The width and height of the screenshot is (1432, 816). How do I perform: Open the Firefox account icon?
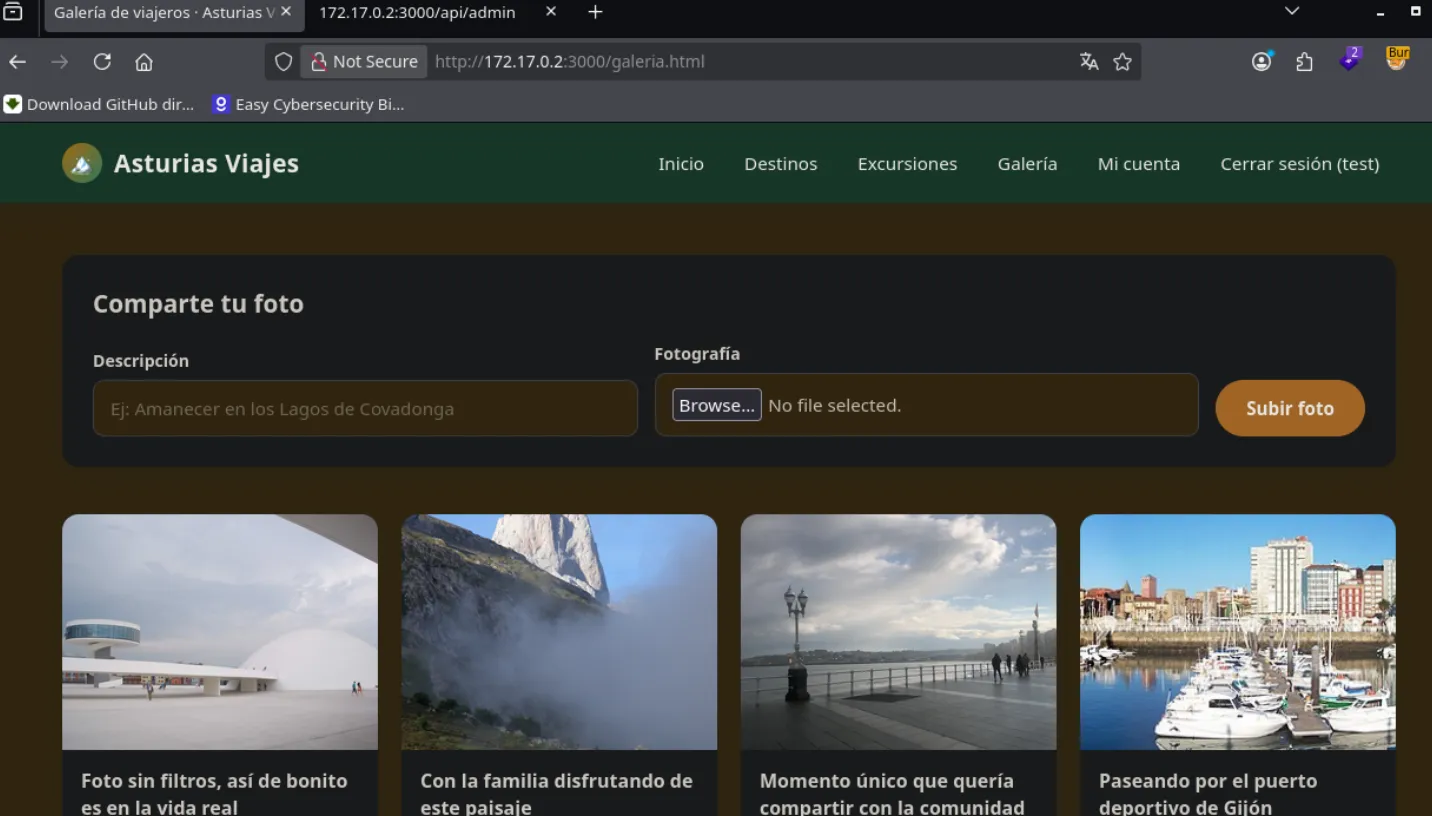tap(1262, 62)
